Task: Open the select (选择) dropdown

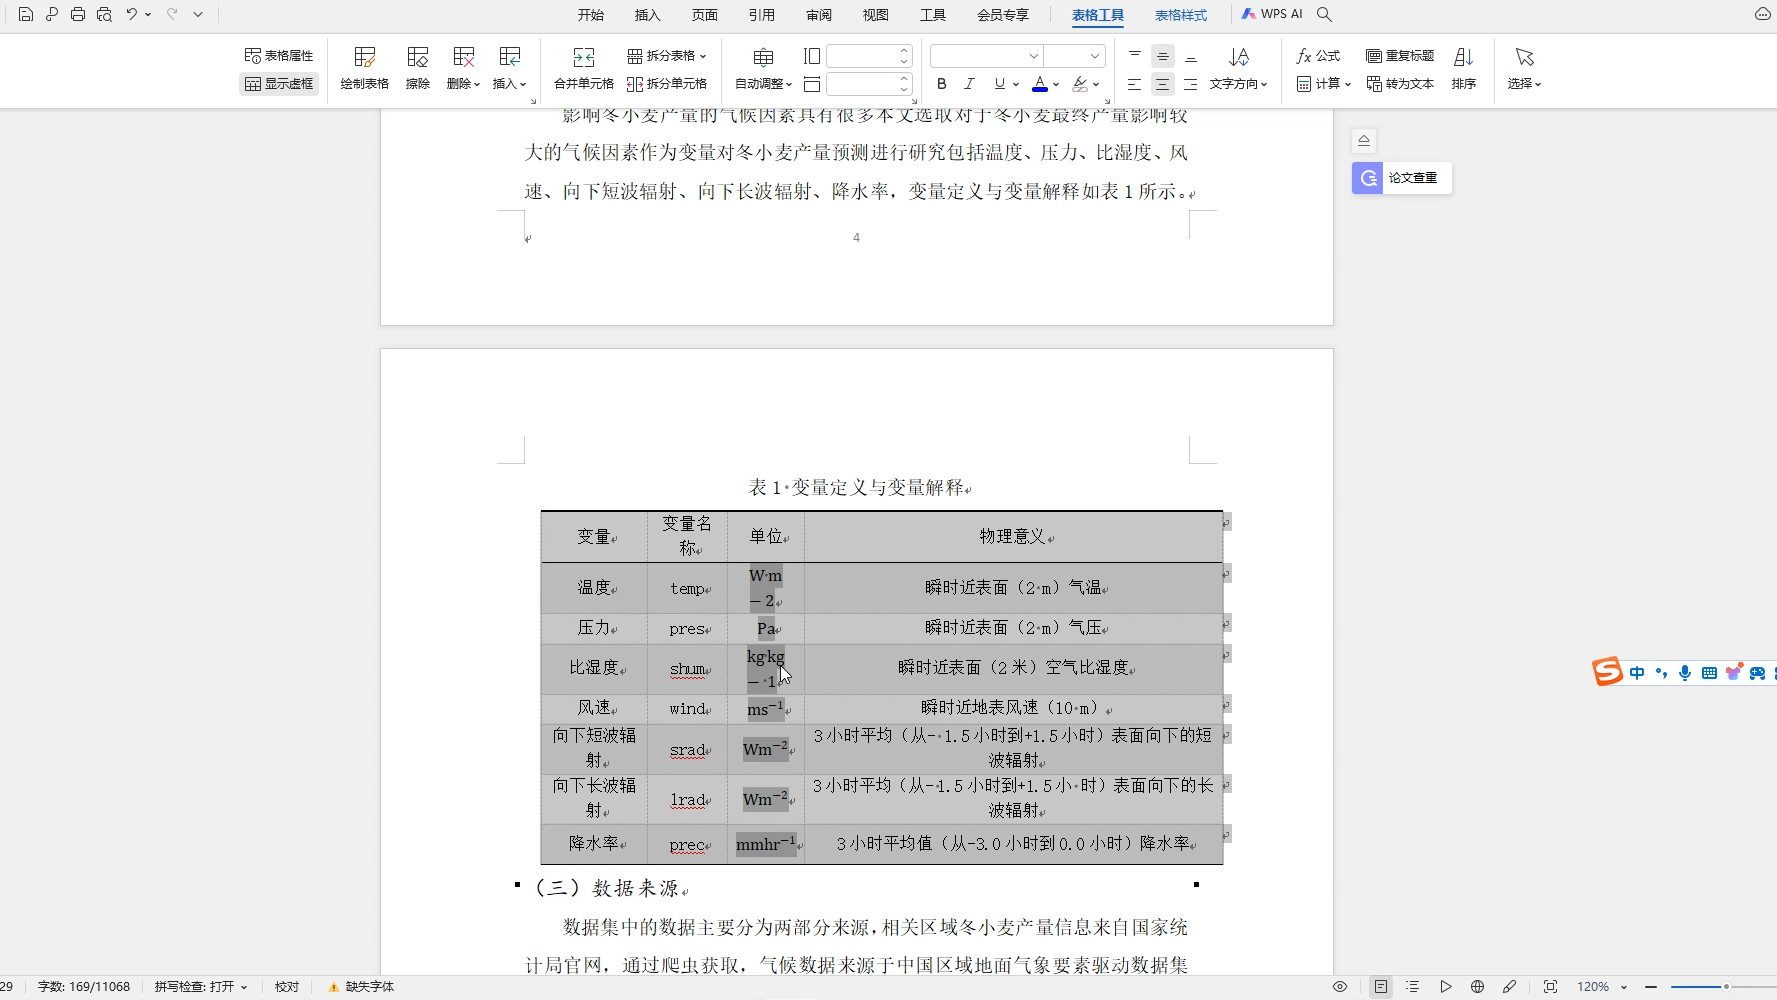Action: (1524, 69)
